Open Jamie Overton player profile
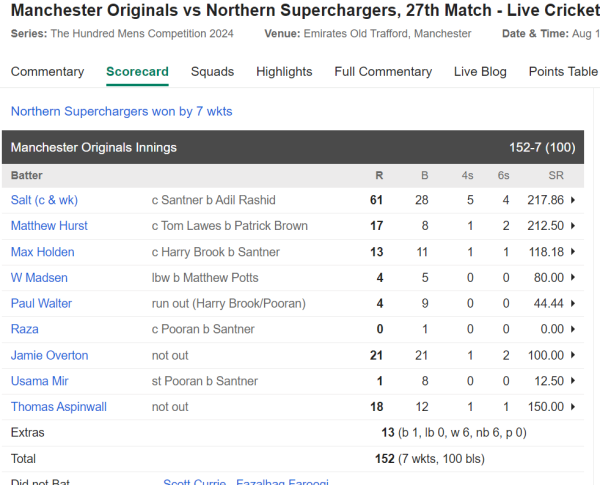The width and height of the screenshot is (600, 485). pyautogui.click(x=49, y=355)
